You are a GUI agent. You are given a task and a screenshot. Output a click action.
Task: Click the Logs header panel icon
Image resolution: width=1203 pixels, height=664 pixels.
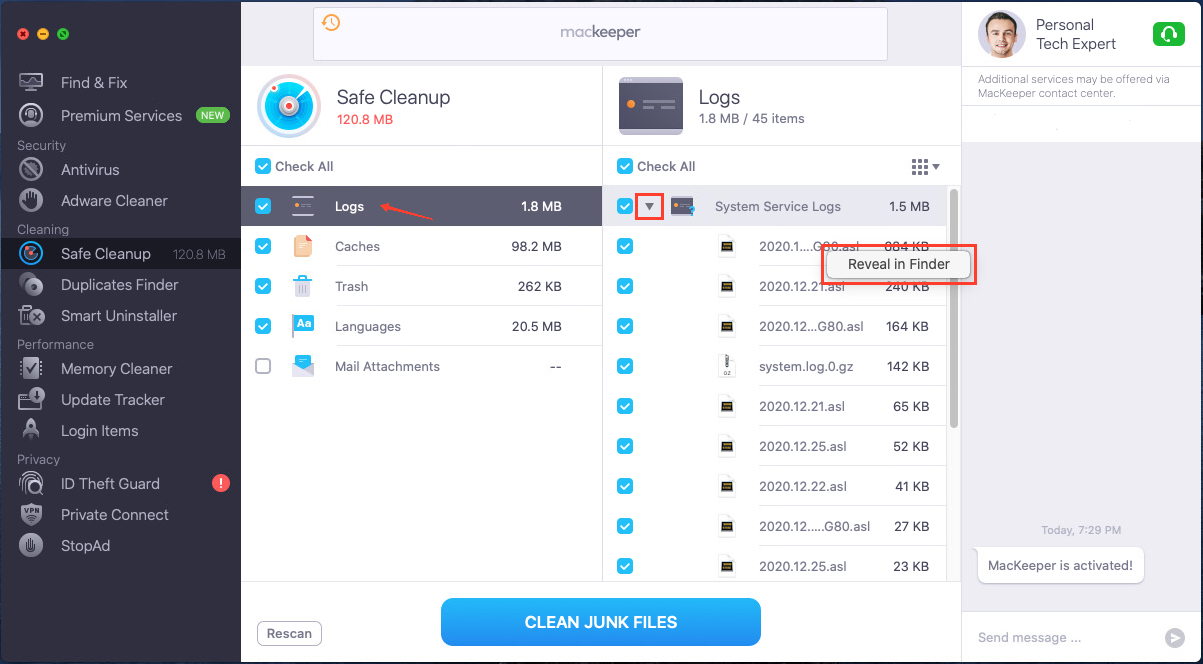(651, 105)
